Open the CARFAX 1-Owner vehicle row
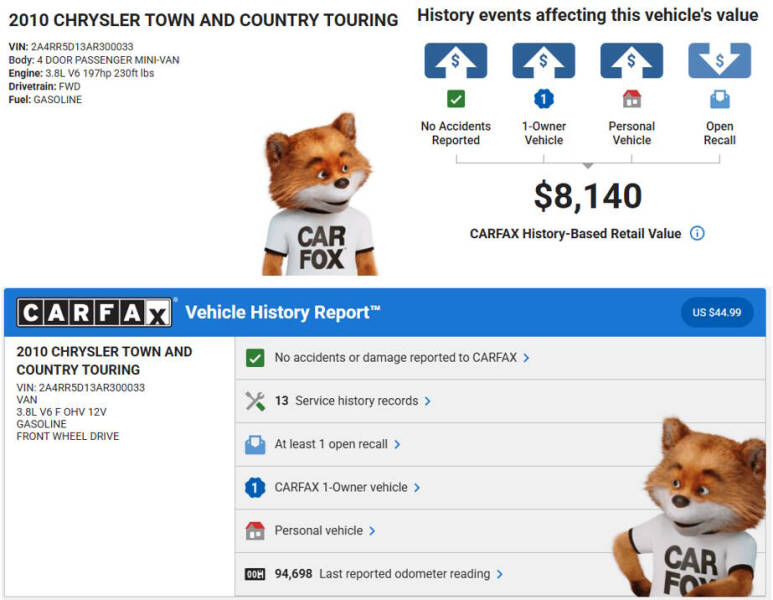773x600 pixels. (341, 487)
